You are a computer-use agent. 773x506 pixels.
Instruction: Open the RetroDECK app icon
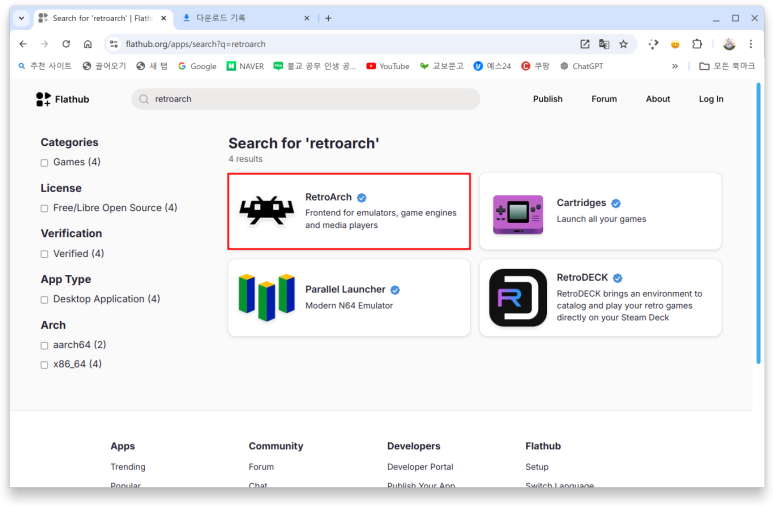[x=518, y=297]
